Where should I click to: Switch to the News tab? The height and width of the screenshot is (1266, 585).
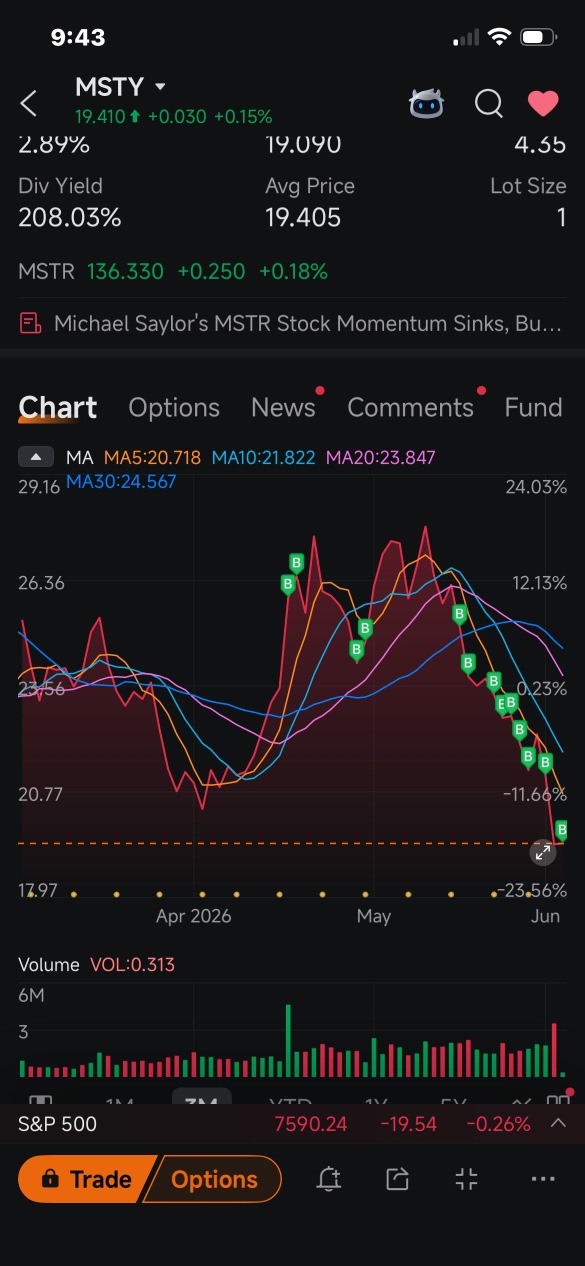point(283,408)
